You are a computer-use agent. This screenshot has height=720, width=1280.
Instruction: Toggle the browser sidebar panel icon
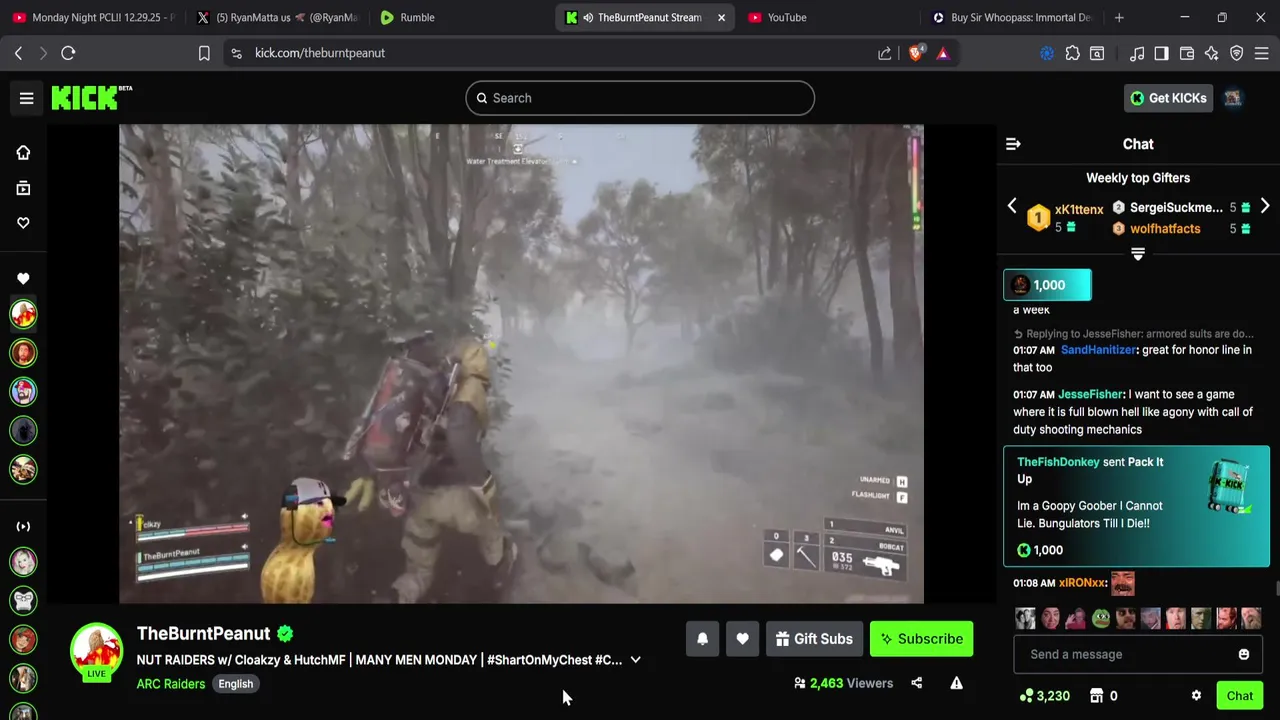coord(1161,53)
